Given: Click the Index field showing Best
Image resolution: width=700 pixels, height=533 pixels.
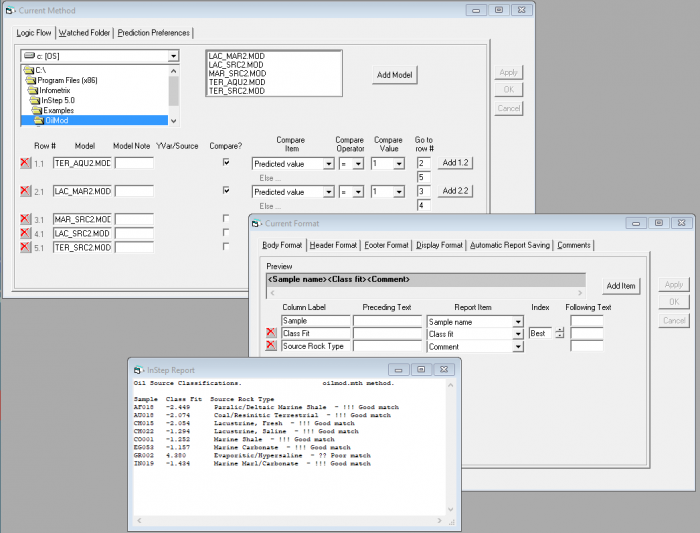Looking at the screenshot, I should point(540,333).
